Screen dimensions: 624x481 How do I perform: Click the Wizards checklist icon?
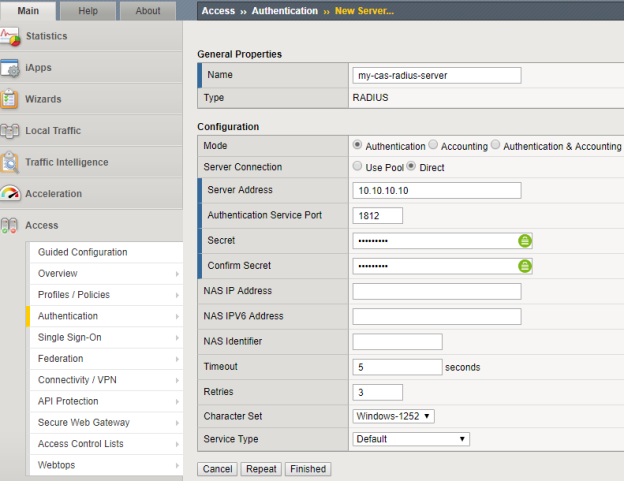tap(11, 100)
